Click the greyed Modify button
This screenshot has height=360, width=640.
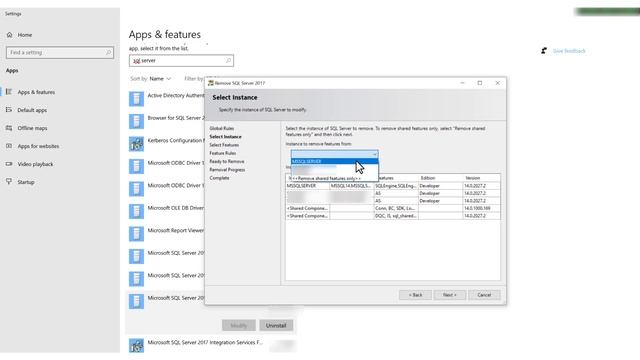point(239,325)
